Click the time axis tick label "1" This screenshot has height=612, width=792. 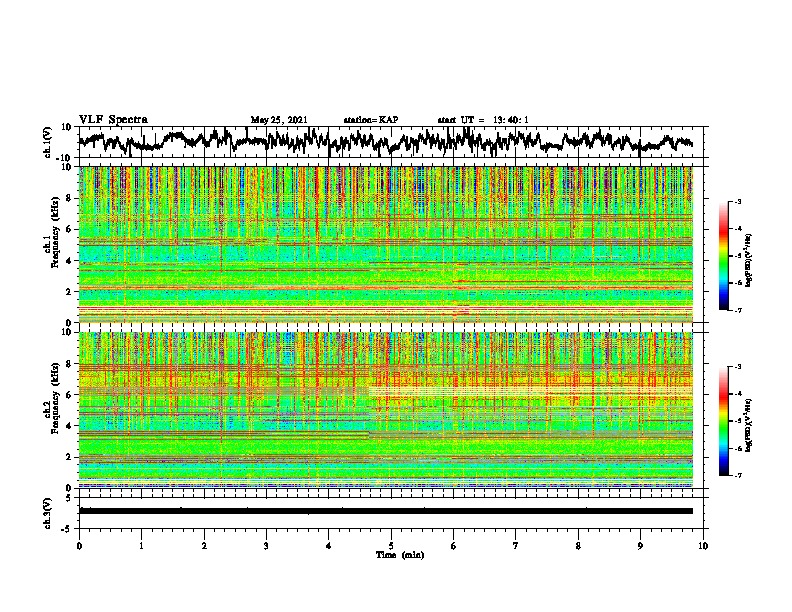click(141, 545)
